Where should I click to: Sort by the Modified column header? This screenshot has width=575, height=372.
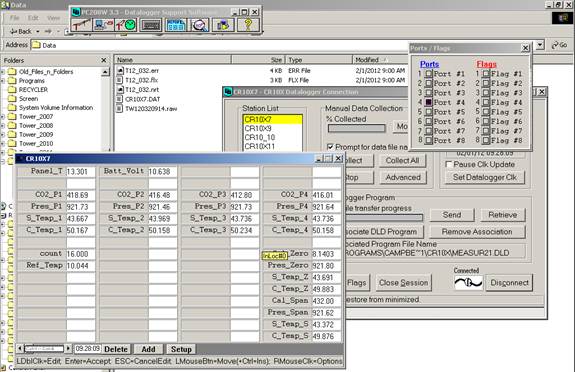[380, 60]
